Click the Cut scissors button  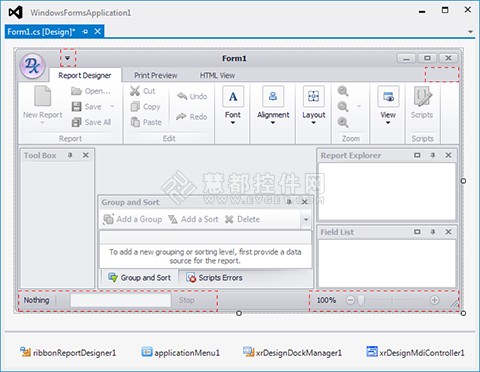tap(143, 91)
